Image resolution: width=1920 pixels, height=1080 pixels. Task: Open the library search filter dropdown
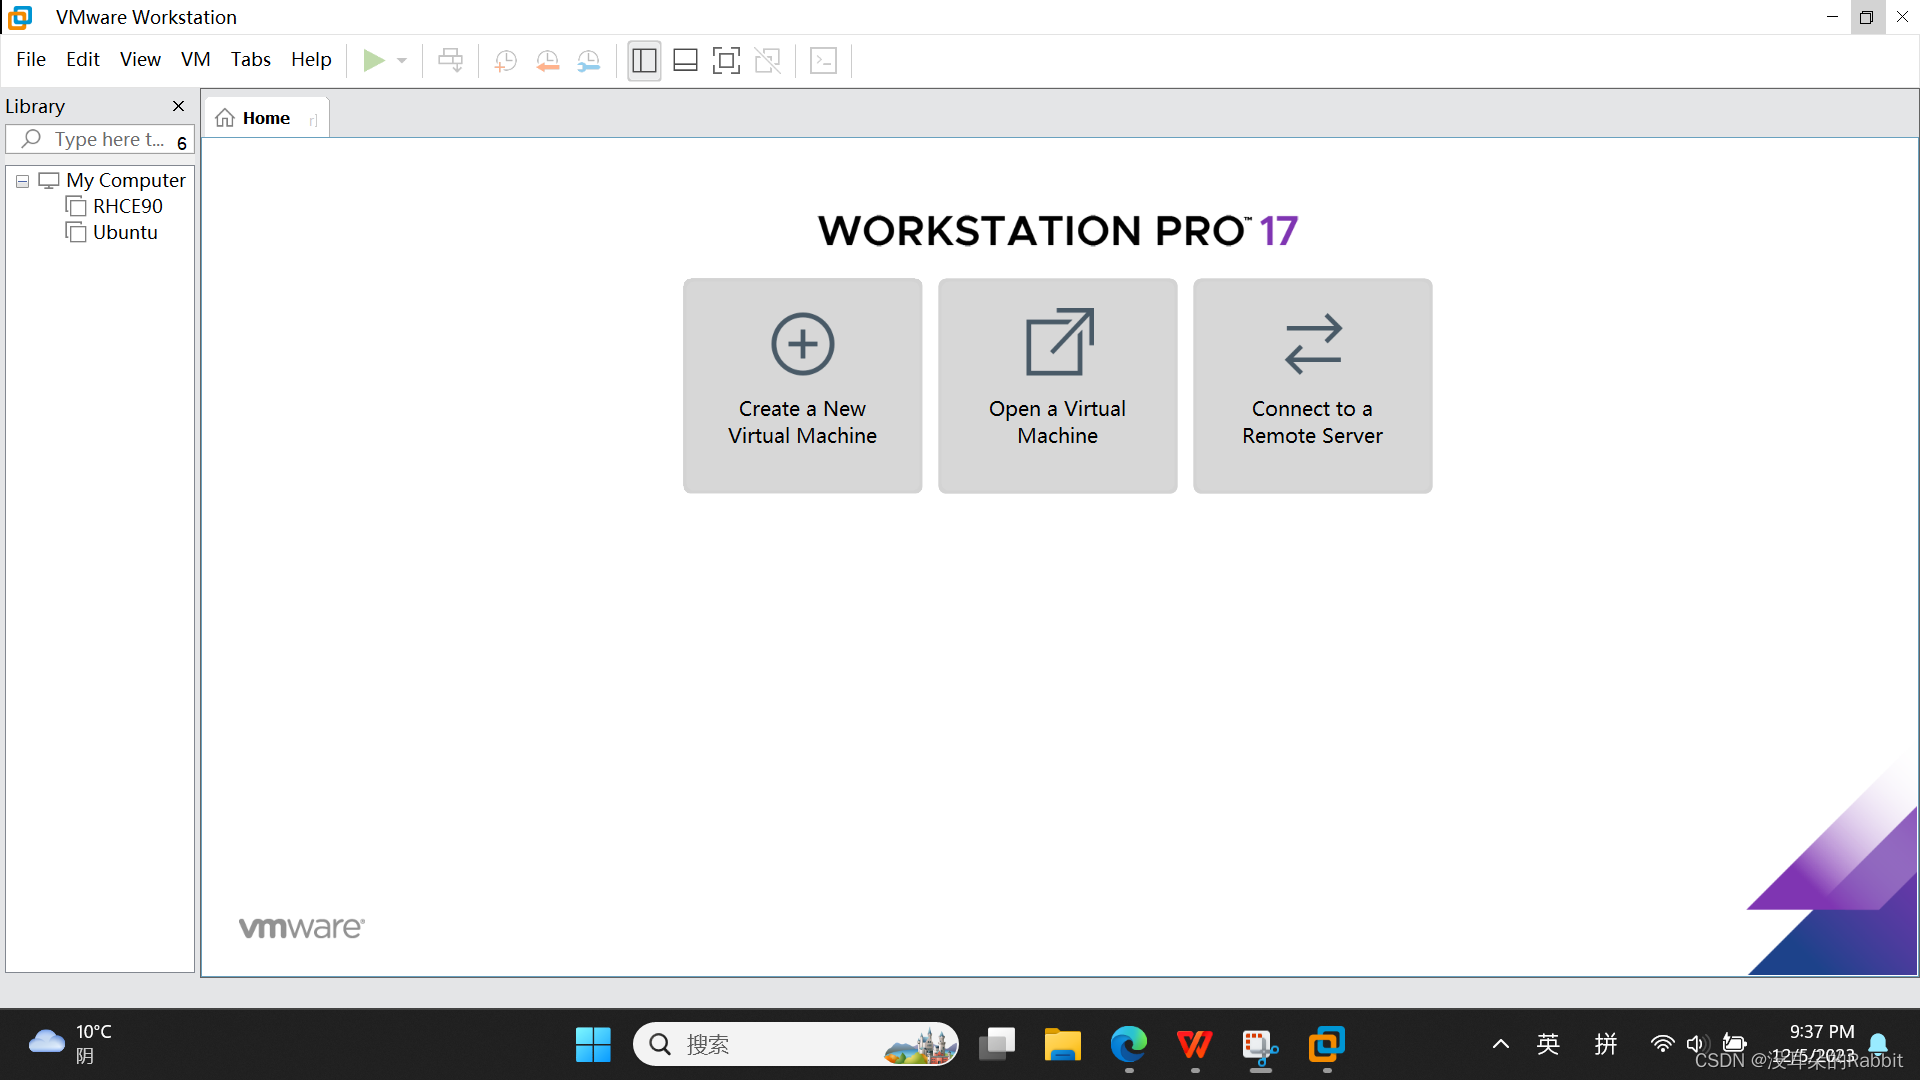pyautogui.click(x=182, y=142)
